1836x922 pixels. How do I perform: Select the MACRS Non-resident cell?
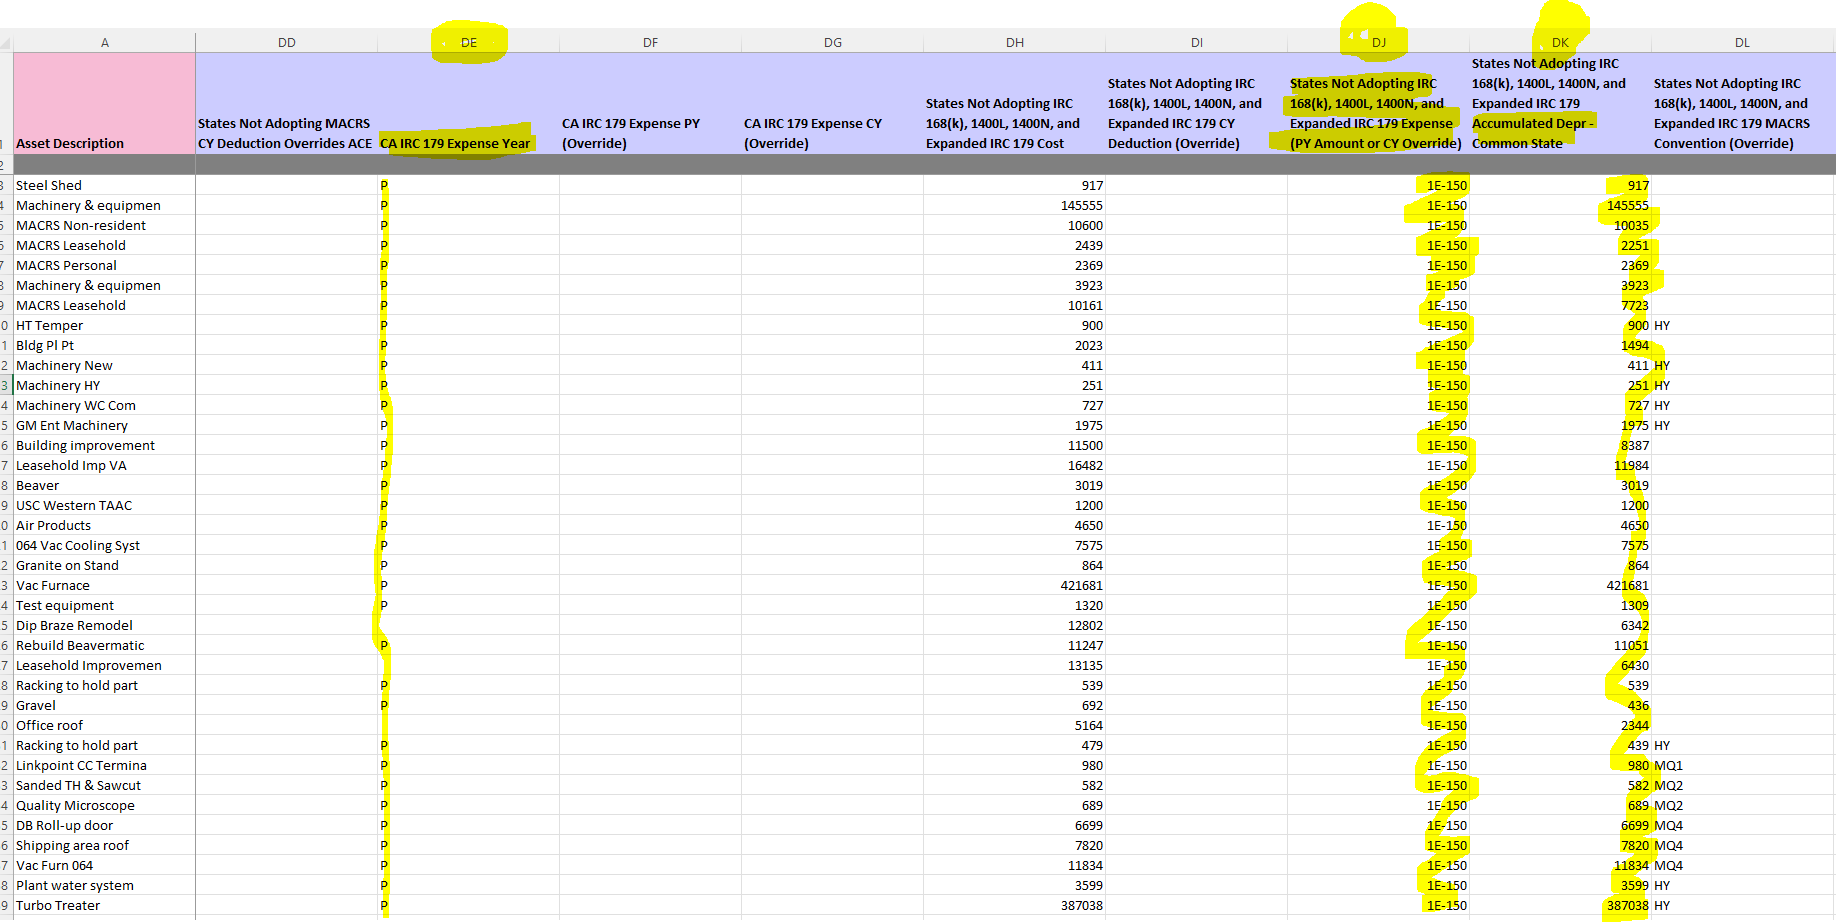104,225
